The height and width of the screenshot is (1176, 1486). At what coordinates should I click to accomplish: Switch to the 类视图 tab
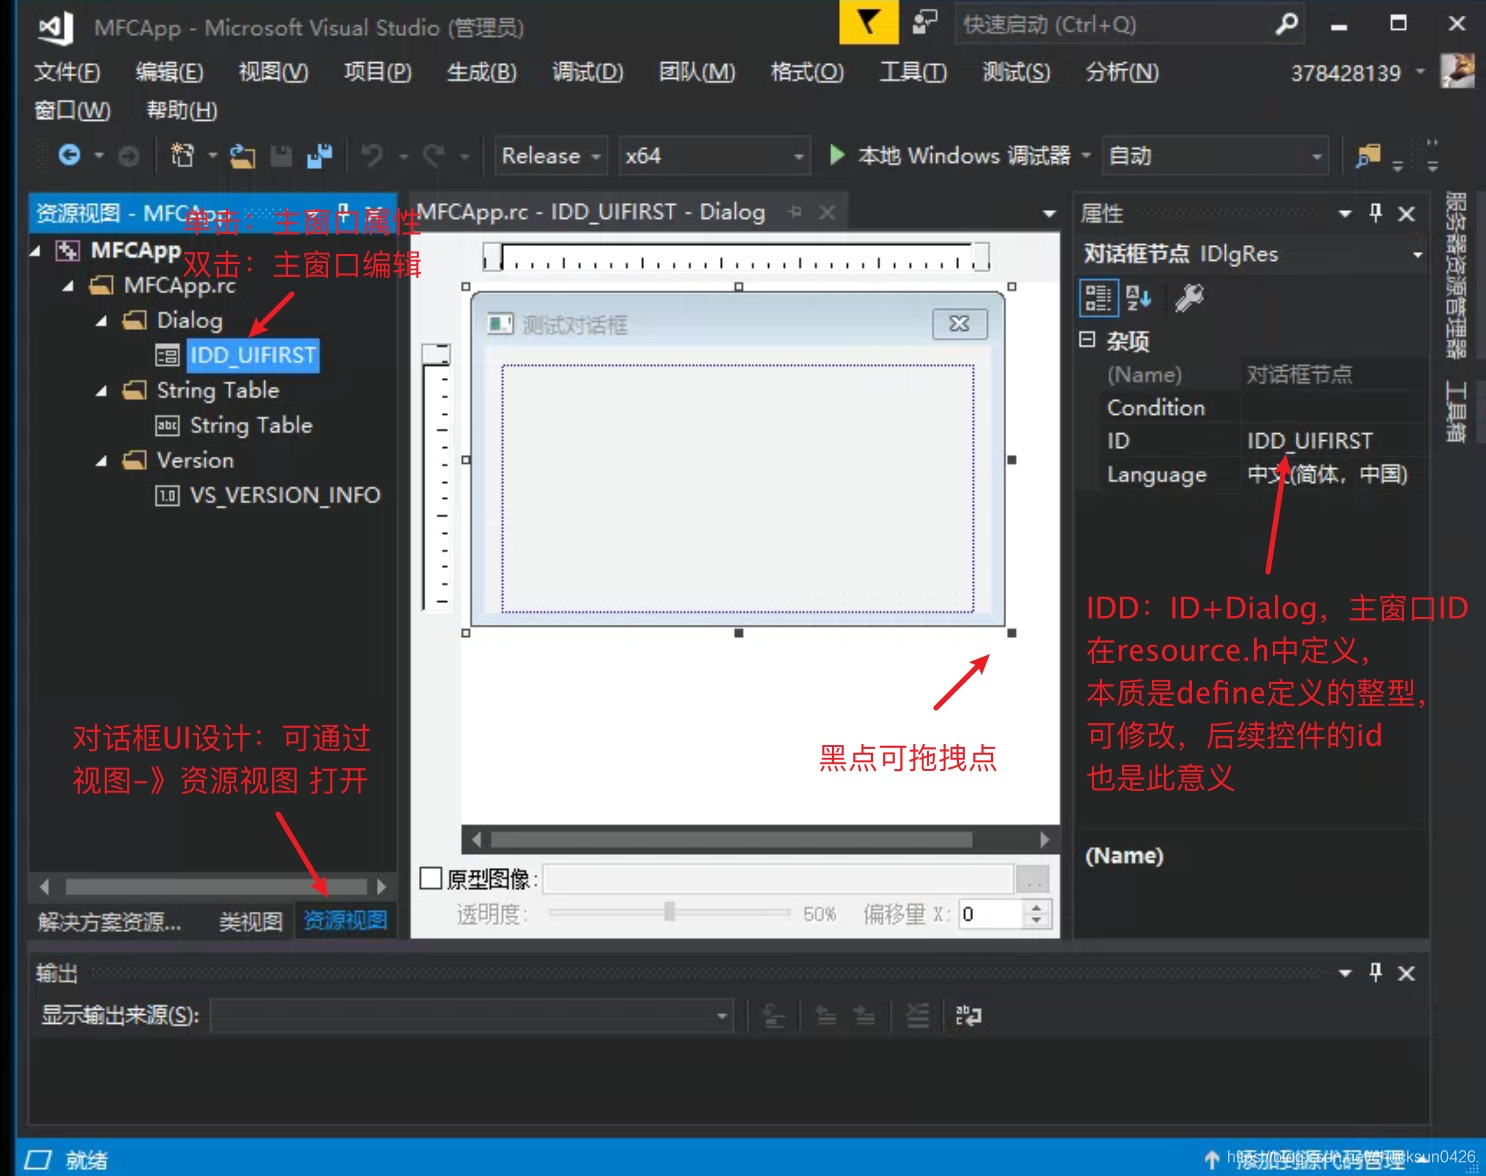point(250,921)
